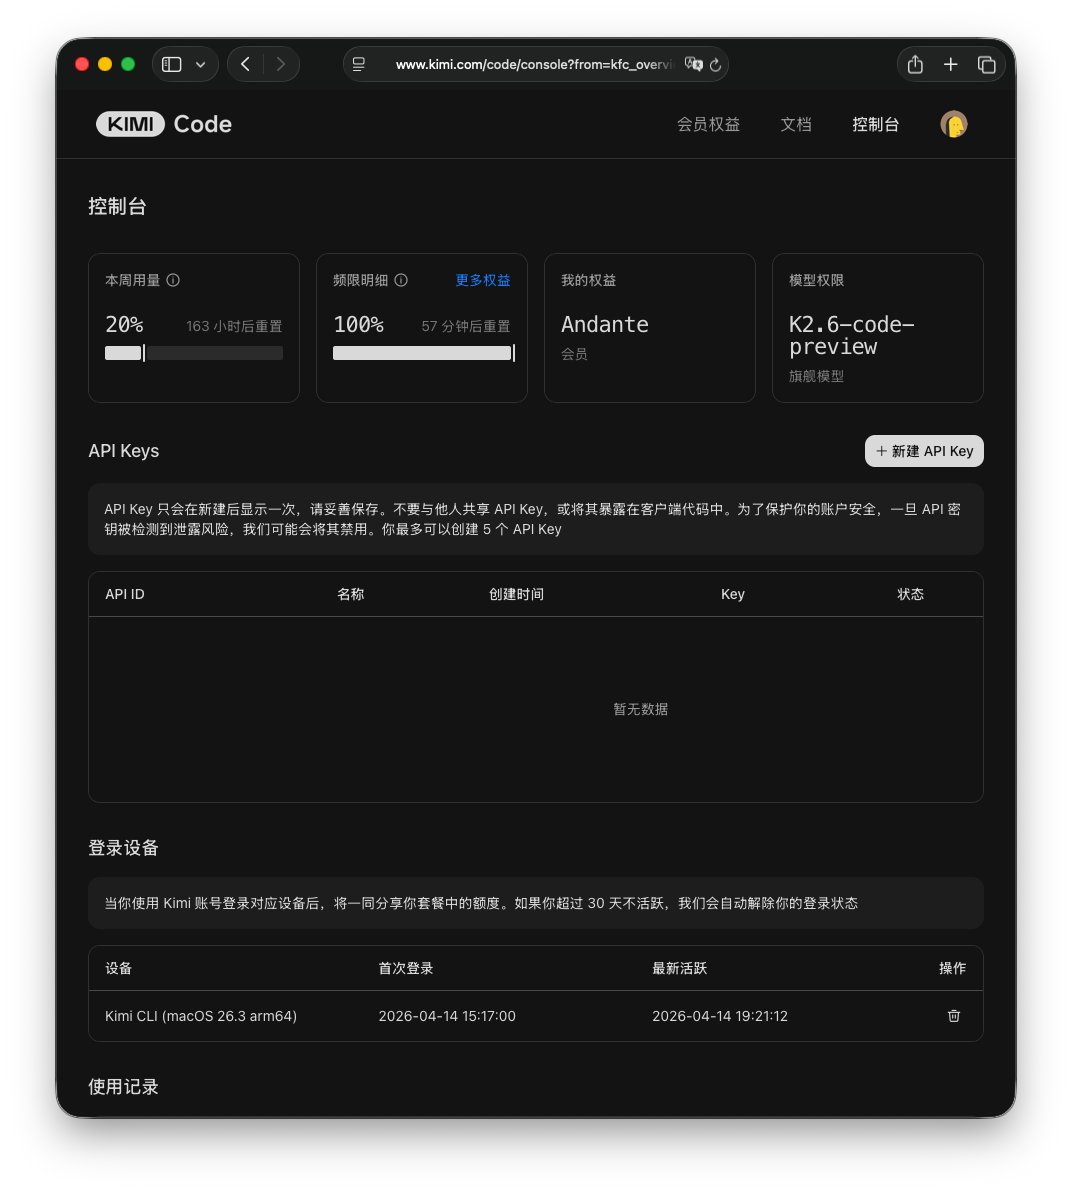The image size is (1072, 1192).
Task: Go forward with the forward arrow
Action: pyautogui.click(x=281, y=65)
